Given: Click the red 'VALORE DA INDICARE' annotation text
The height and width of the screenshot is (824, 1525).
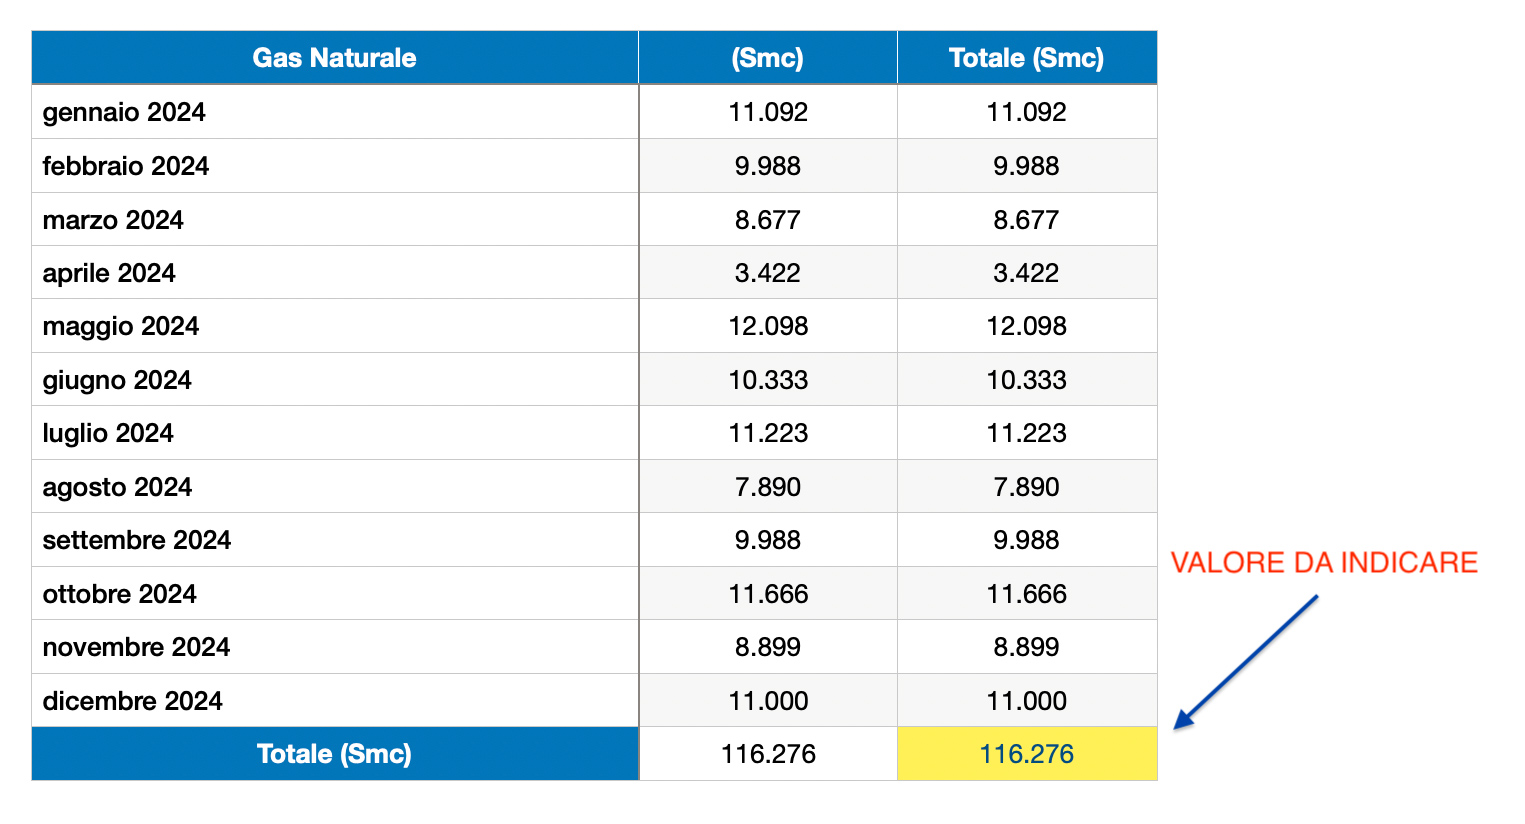Looking at the screenshot, I should tap(1324, 562).
